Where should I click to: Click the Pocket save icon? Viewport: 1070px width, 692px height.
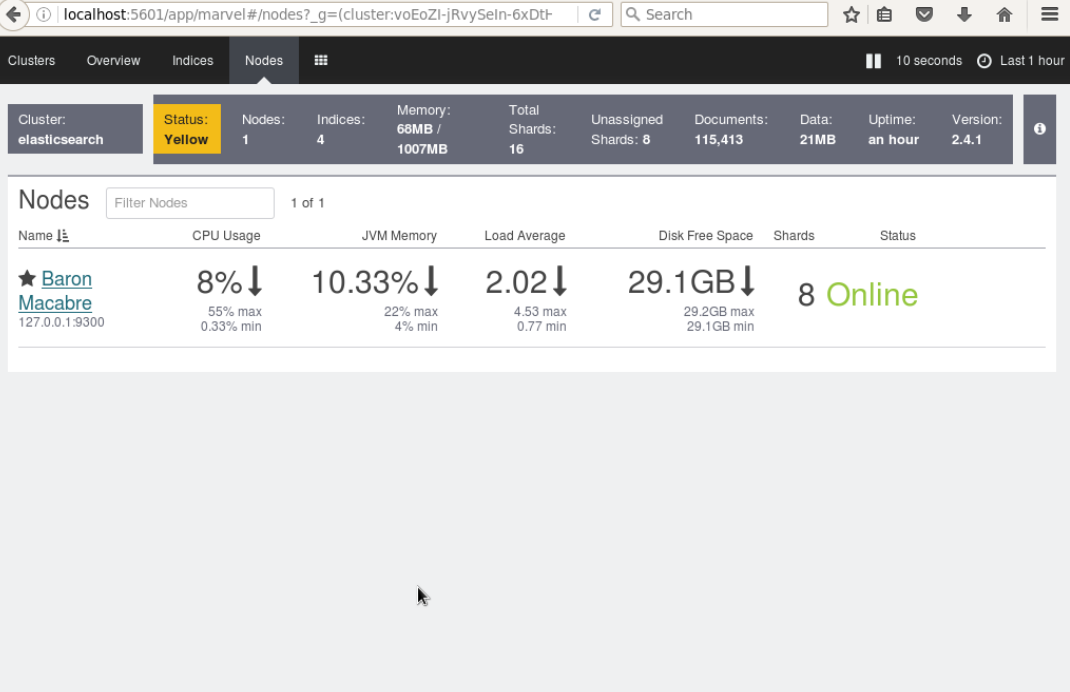coord(924,14)
